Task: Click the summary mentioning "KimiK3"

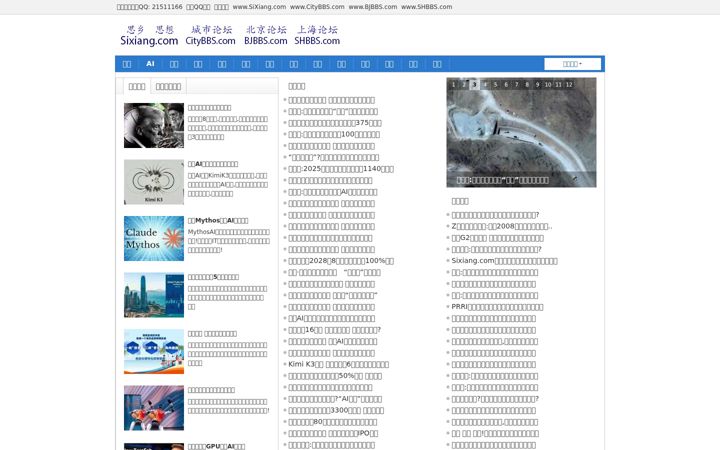Action: coord(228,185)
